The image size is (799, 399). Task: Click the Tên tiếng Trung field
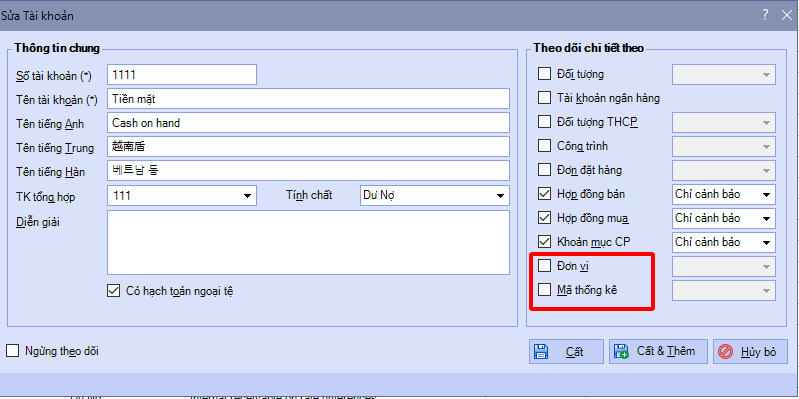(308, 147)
